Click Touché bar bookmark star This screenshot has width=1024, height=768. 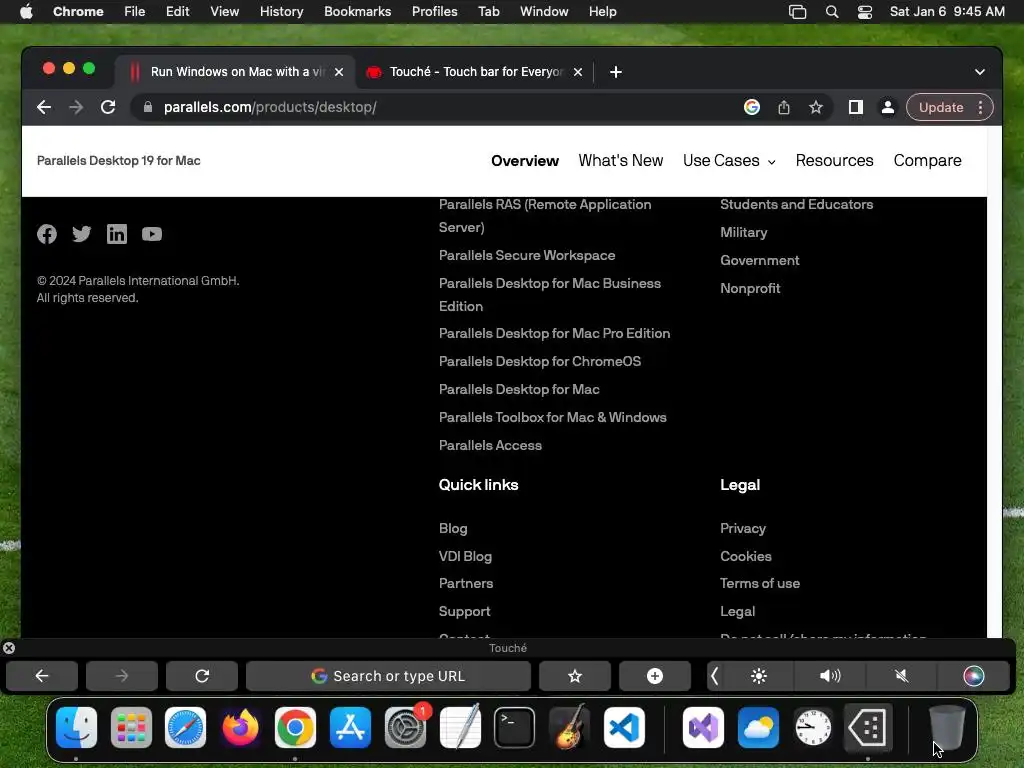575,676
